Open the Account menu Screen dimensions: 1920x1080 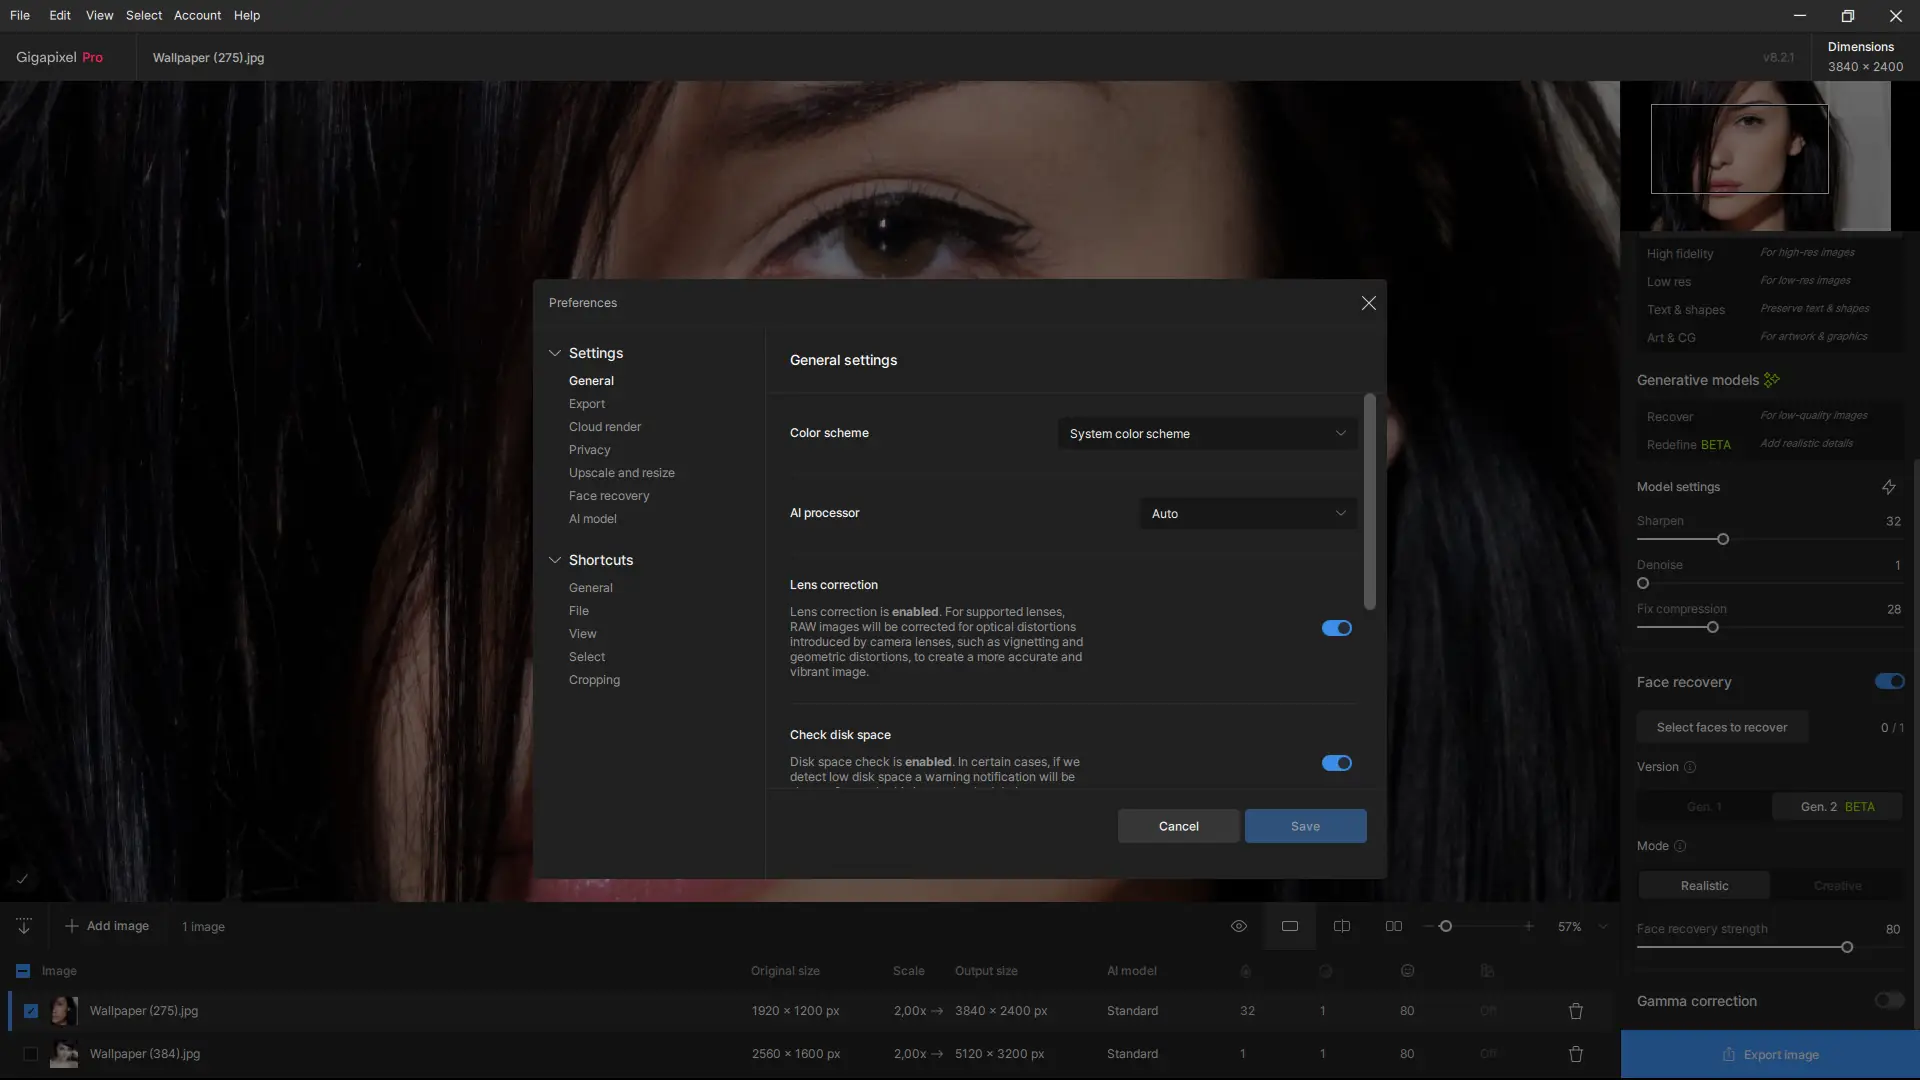197,15
